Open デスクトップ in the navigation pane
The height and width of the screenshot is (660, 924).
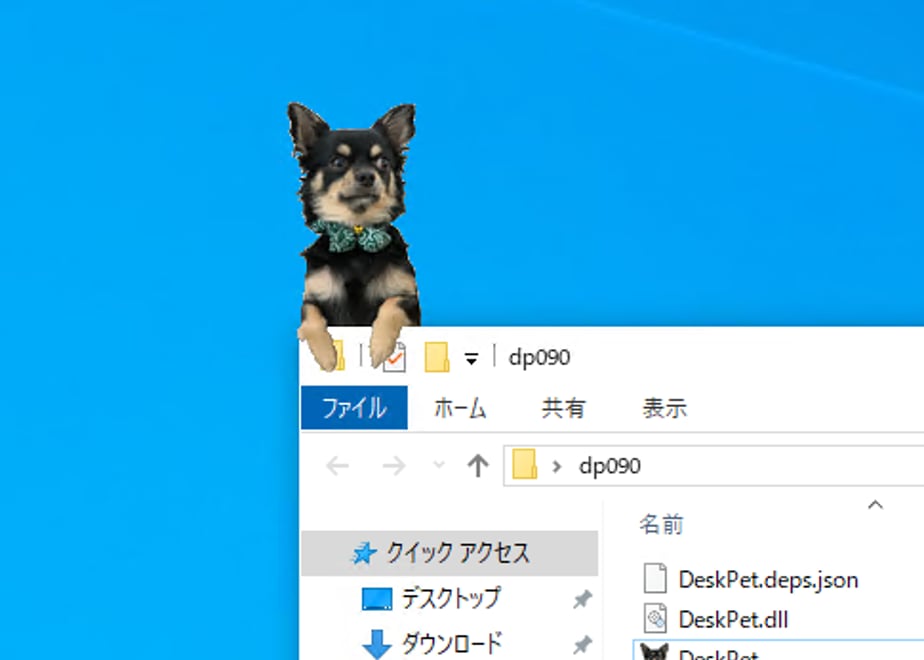[x=451, y=598]
